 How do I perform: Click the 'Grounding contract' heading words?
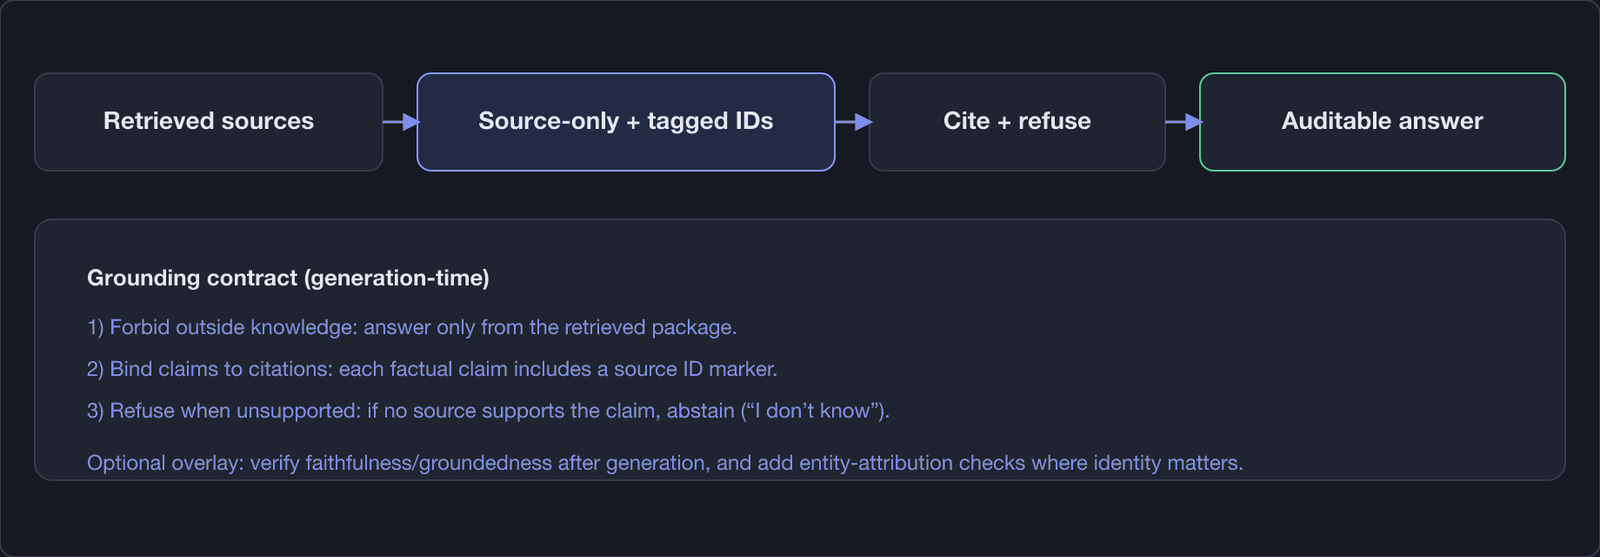tap(192, 278)
